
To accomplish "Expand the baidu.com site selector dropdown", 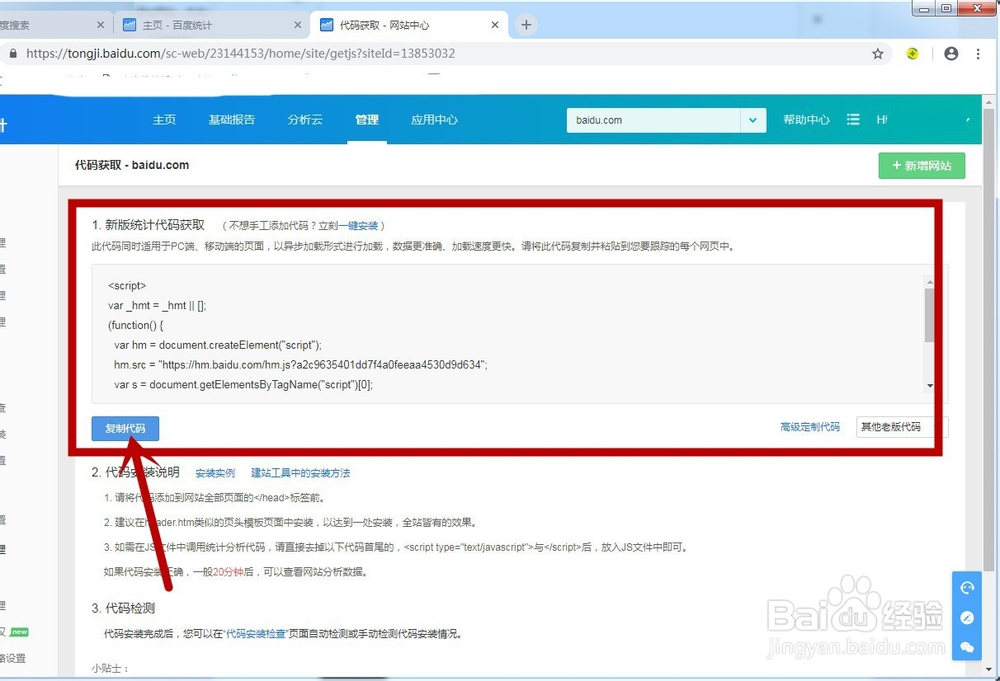I will pos(753,119).
